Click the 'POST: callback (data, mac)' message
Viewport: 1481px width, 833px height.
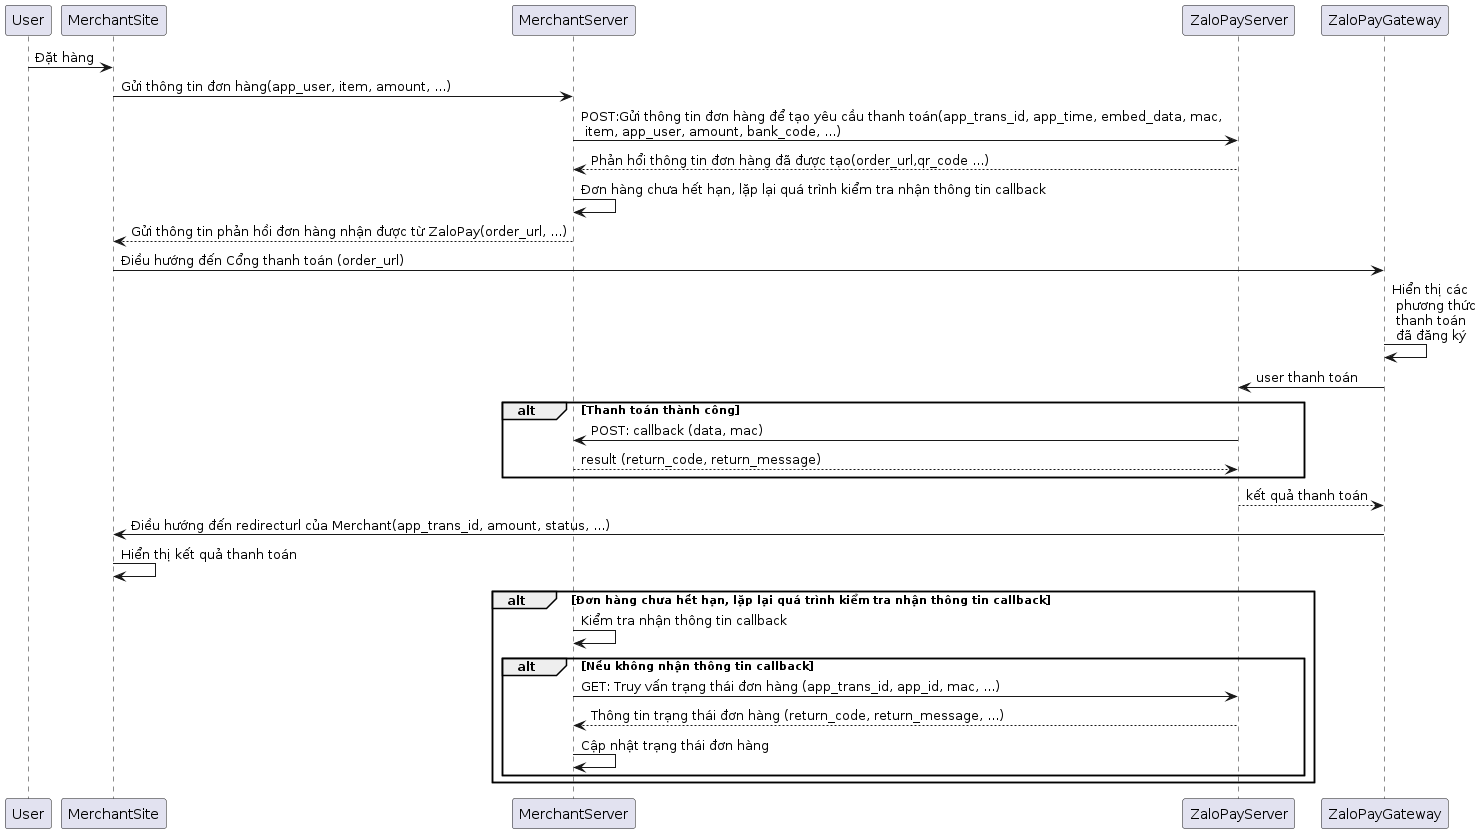[x=676, y=431]
